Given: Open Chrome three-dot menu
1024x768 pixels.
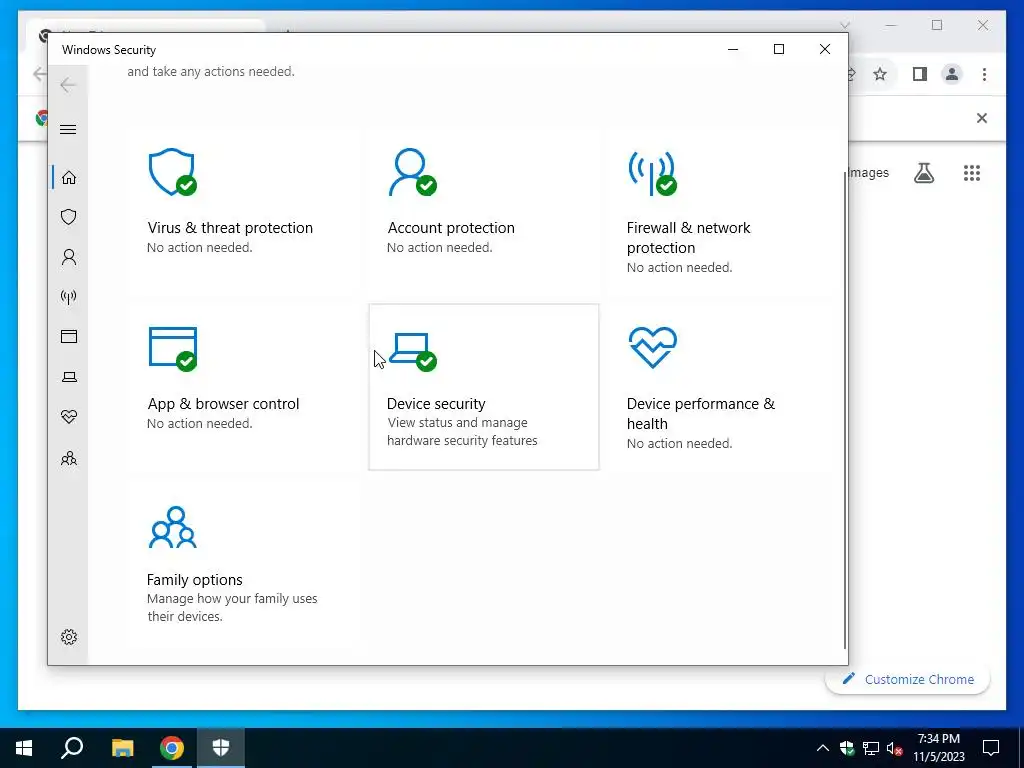Looking at the screenshot, I should (984, 74).
